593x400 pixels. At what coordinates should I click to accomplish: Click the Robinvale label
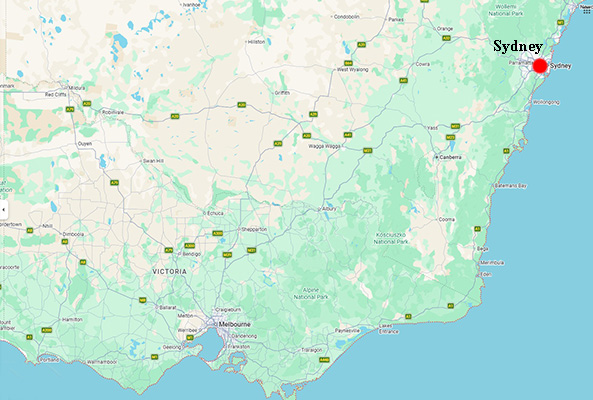pos(113,112)
